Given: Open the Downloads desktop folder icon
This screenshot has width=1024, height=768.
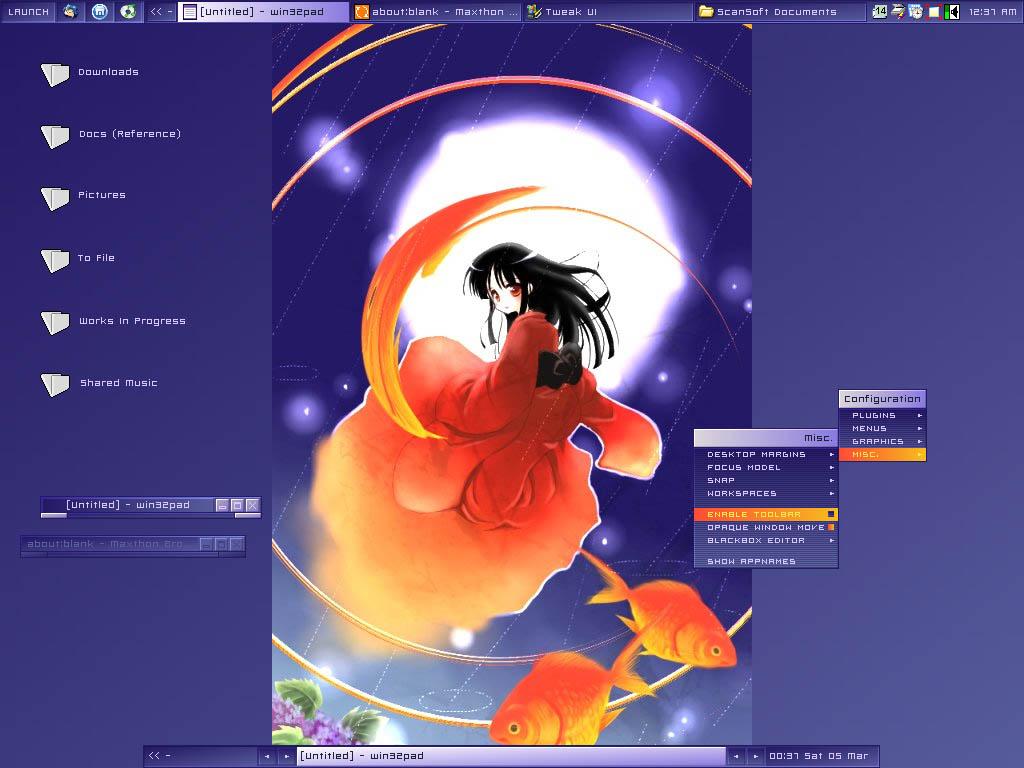Looking at the screenshot, I should [x=55, y=74].
